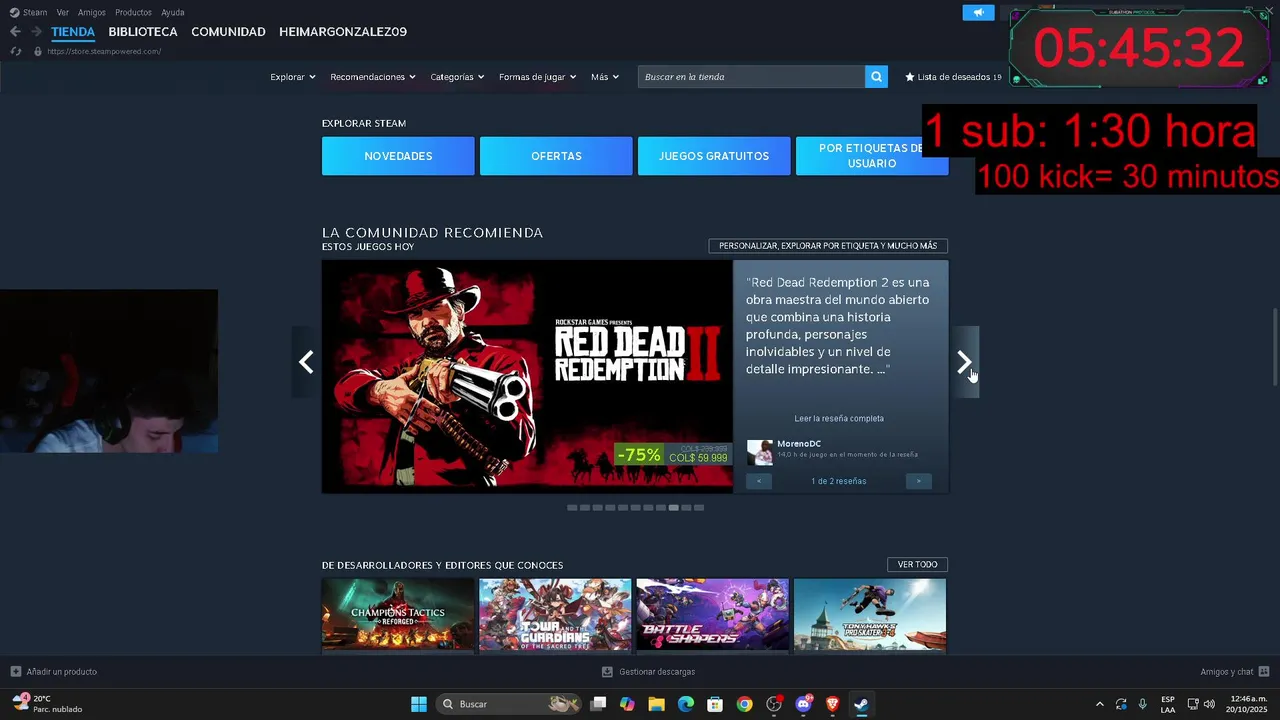Open Google Chrome from taskbar
1280x720 pixels.
pos(744,704)
